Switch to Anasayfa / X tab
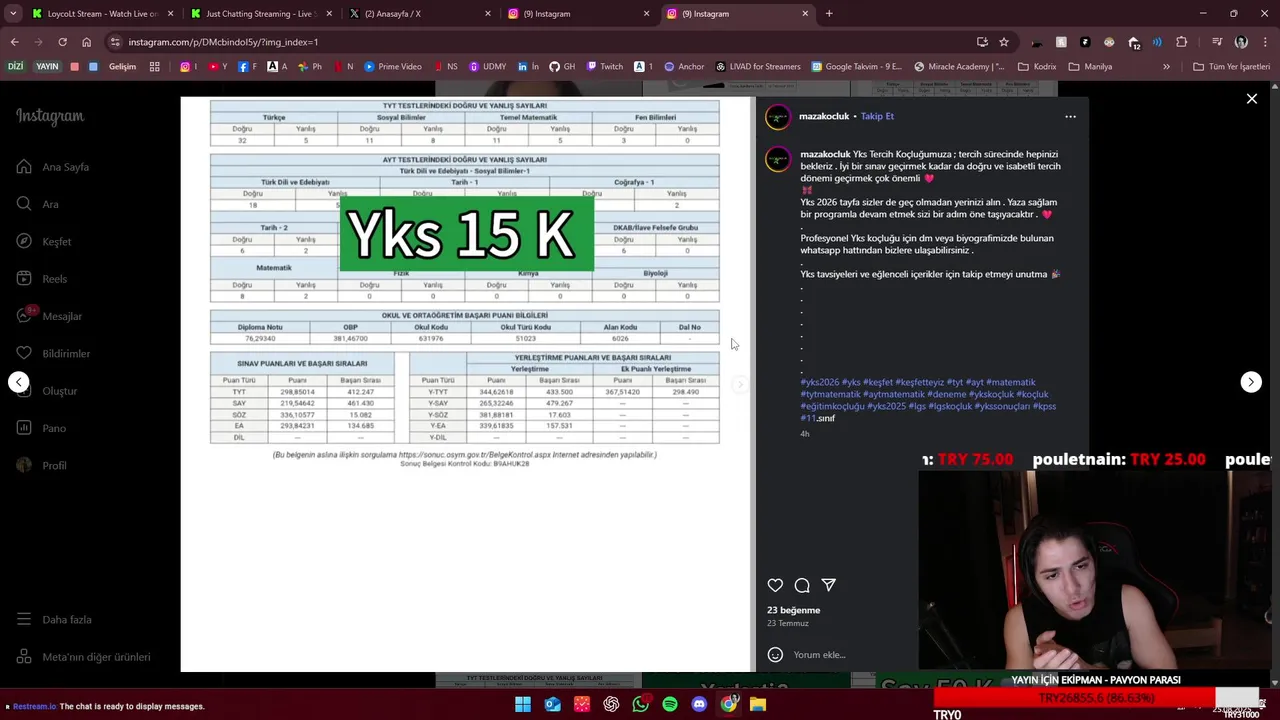Screen dimensions: 1280x720 (419, 14)
